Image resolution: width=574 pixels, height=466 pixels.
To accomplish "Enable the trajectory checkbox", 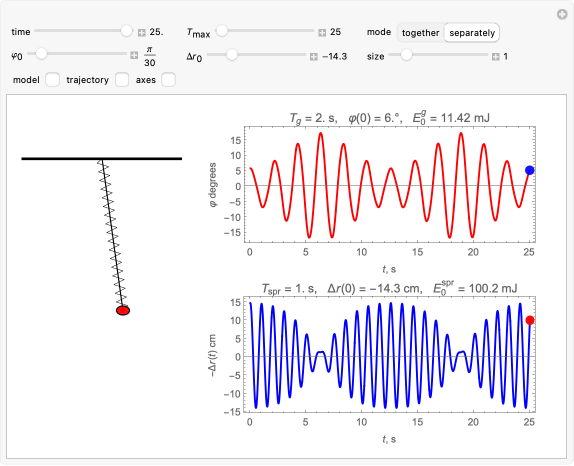I will tap(122, 80).
